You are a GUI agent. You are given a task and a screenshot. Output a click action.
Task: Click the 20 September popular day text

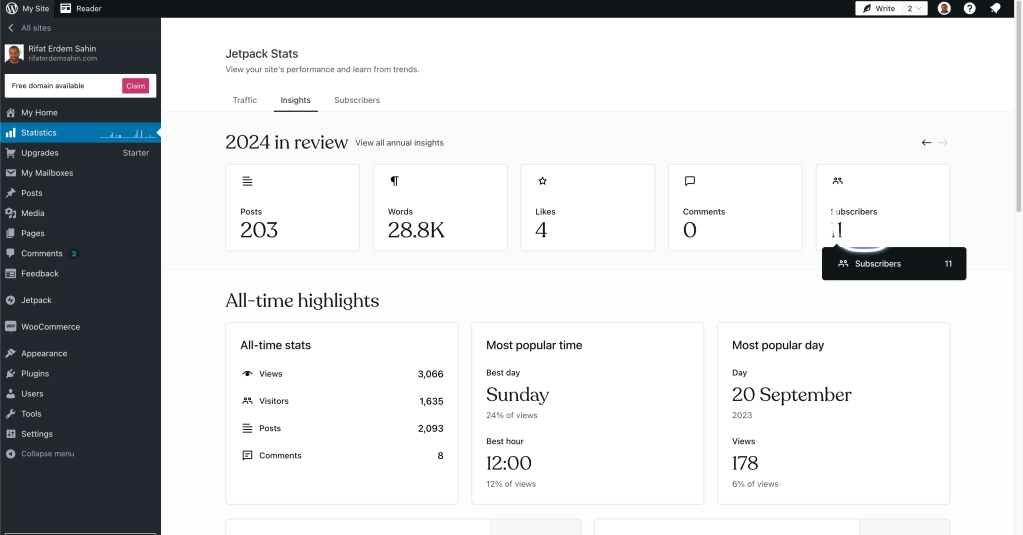pos(791,395)
